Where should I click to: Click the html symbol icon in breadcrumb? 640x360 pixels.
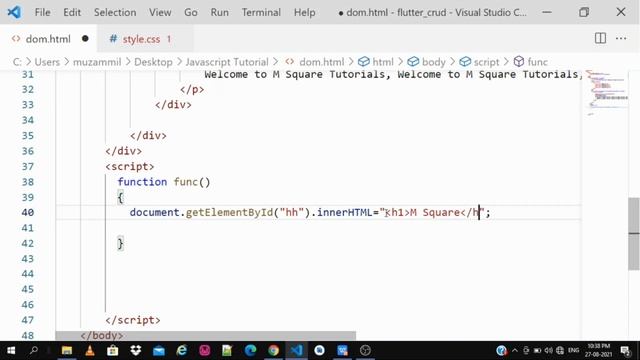pos(363,62)
